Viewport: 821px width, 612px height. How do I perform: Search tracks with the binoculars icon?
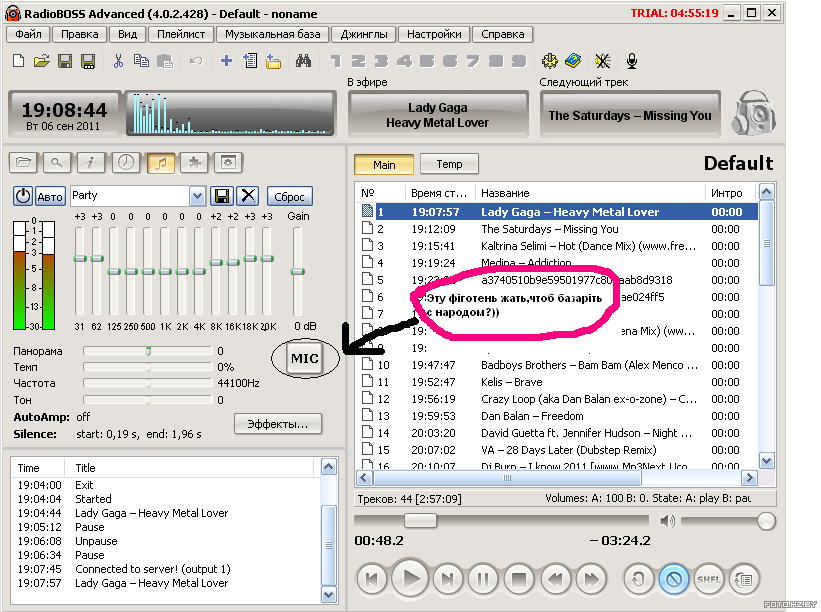pyautogui.click(x=303, y=61)
